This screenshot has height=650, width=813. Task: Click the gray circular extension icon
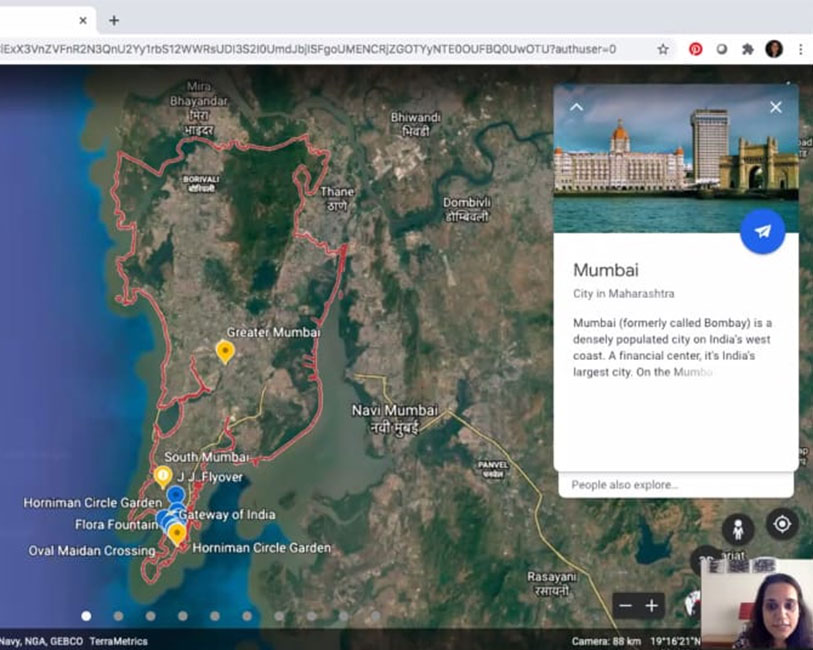721,49
